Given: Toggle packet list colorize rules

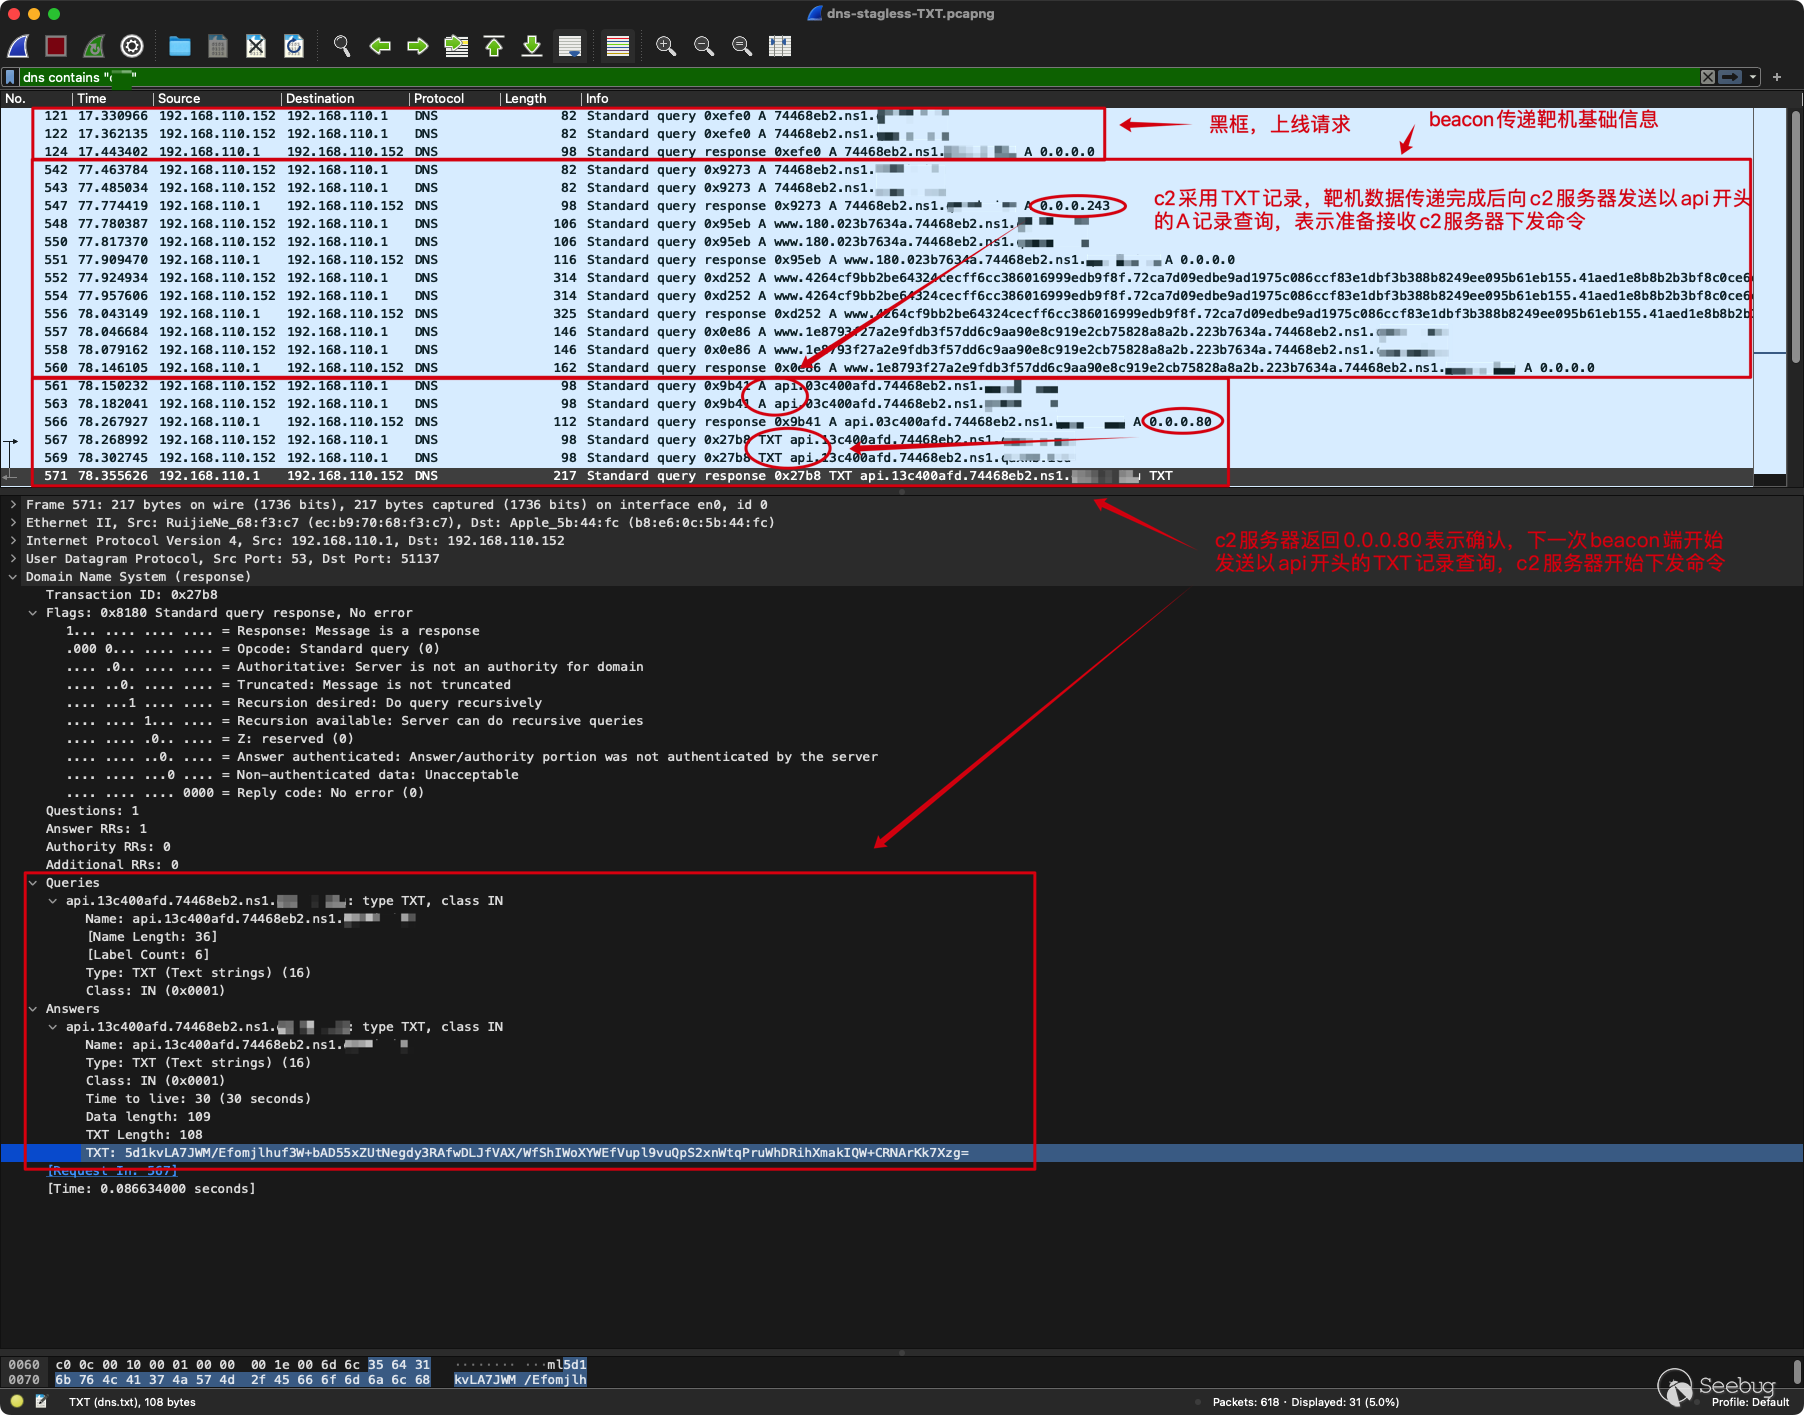Looking at the screenshot, I should (x=618, y=46).
